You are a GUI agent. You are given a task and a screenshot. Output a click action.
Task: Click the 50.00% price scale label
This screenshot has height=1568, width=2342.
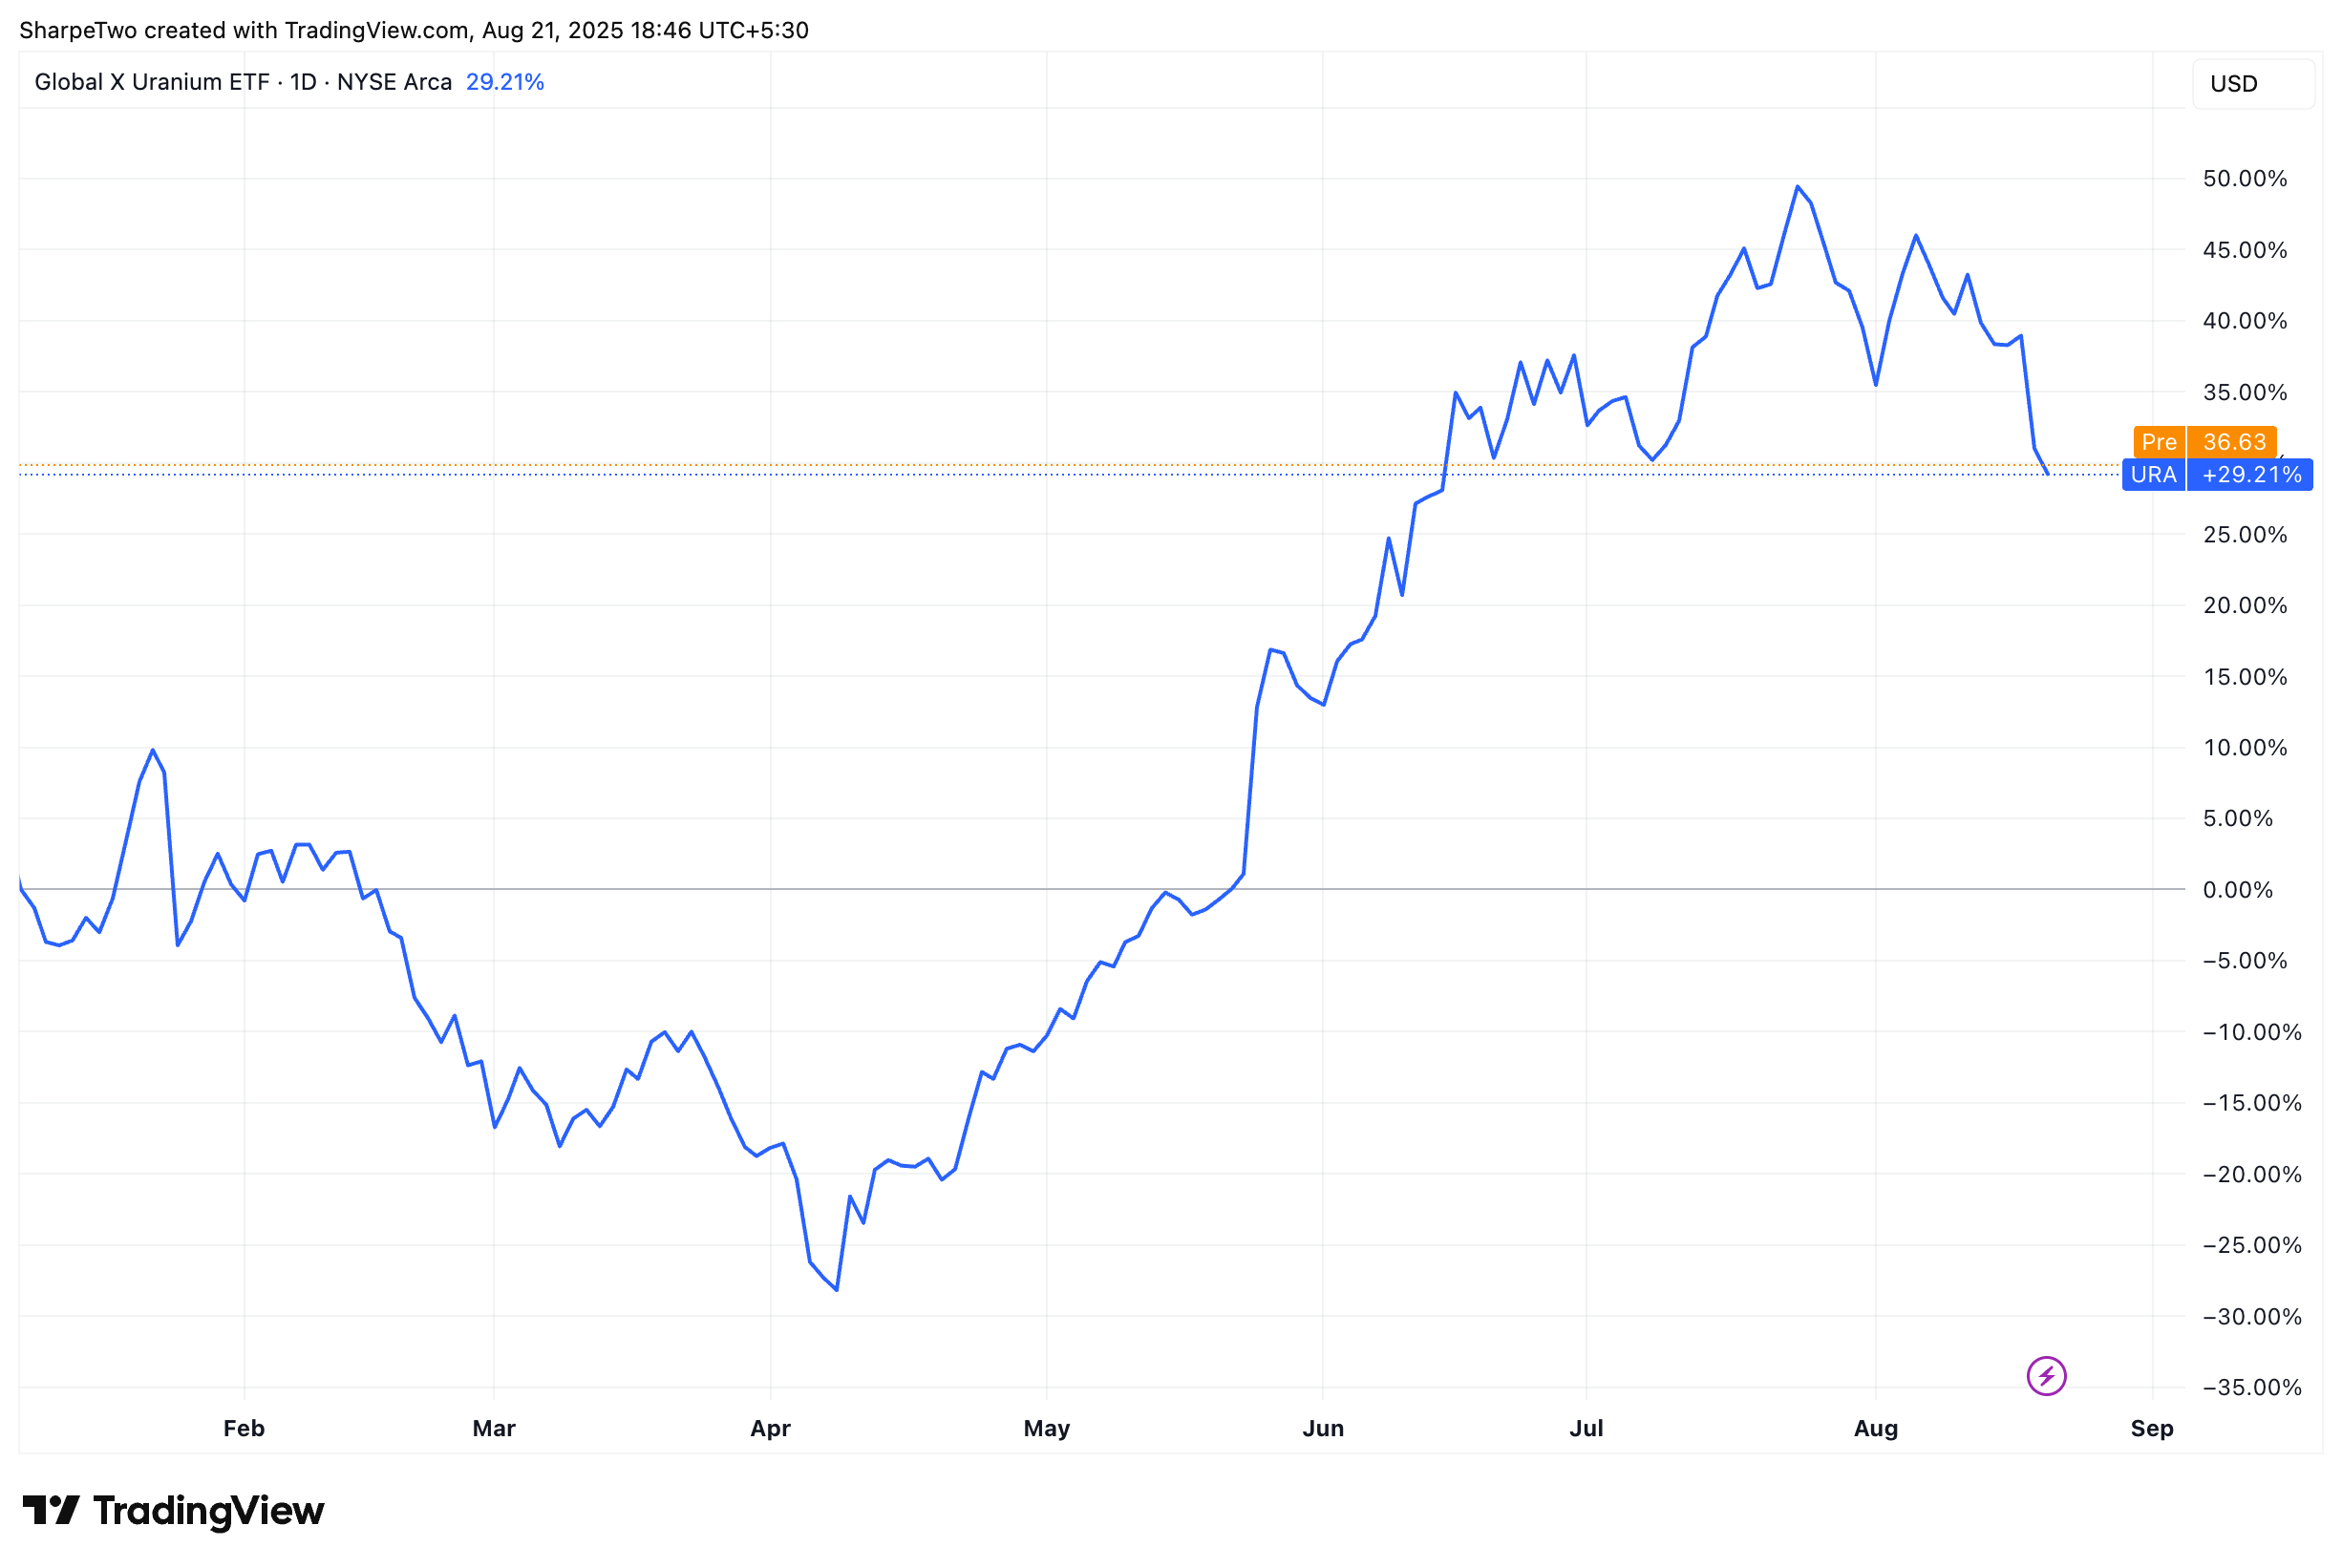[x=2244, y=179]
